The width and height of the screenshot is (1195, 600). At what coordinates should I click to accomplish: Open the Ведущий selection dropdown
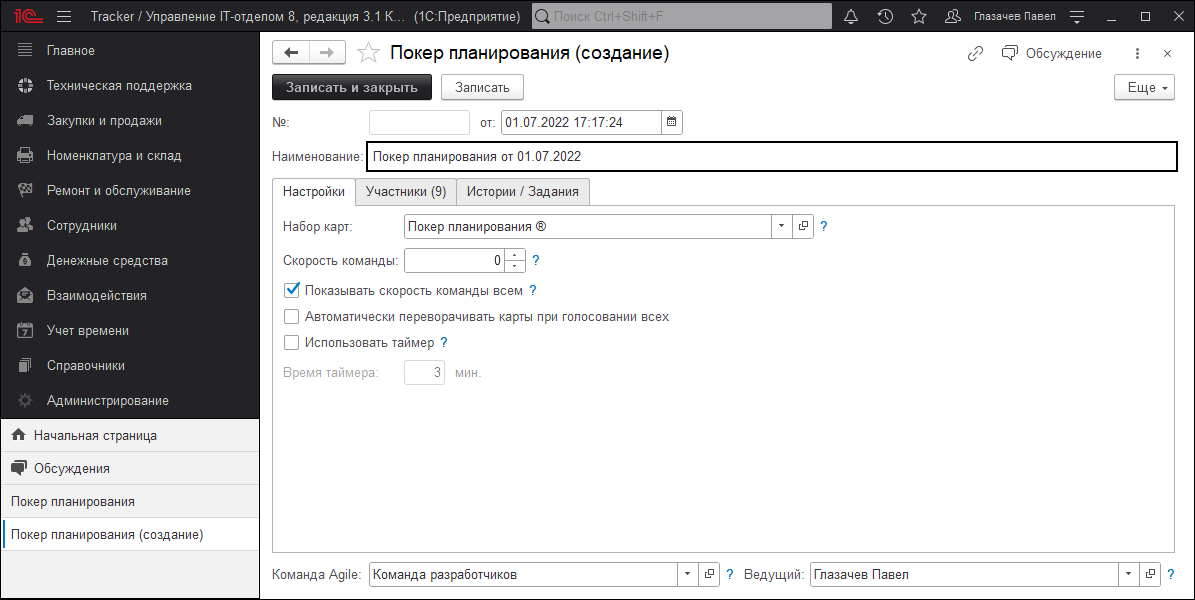click(1127, 574)
